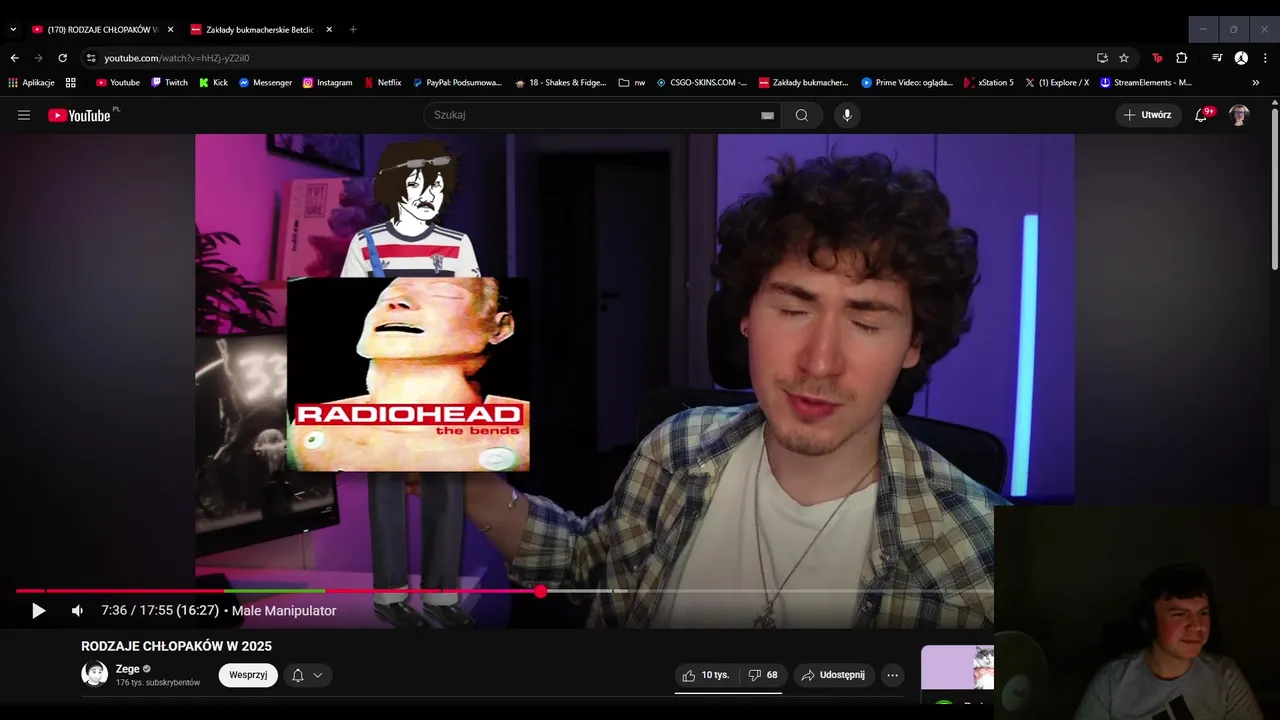Open the Explore / X bookmark

[x=1057, y=83]
